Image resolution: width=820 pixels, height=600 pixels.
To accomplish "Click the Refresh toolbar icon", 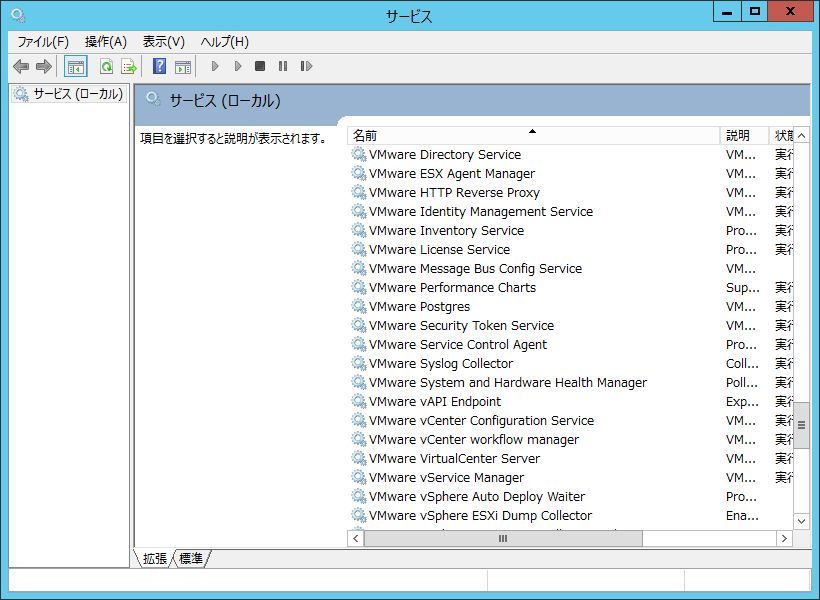I will 107,66.
